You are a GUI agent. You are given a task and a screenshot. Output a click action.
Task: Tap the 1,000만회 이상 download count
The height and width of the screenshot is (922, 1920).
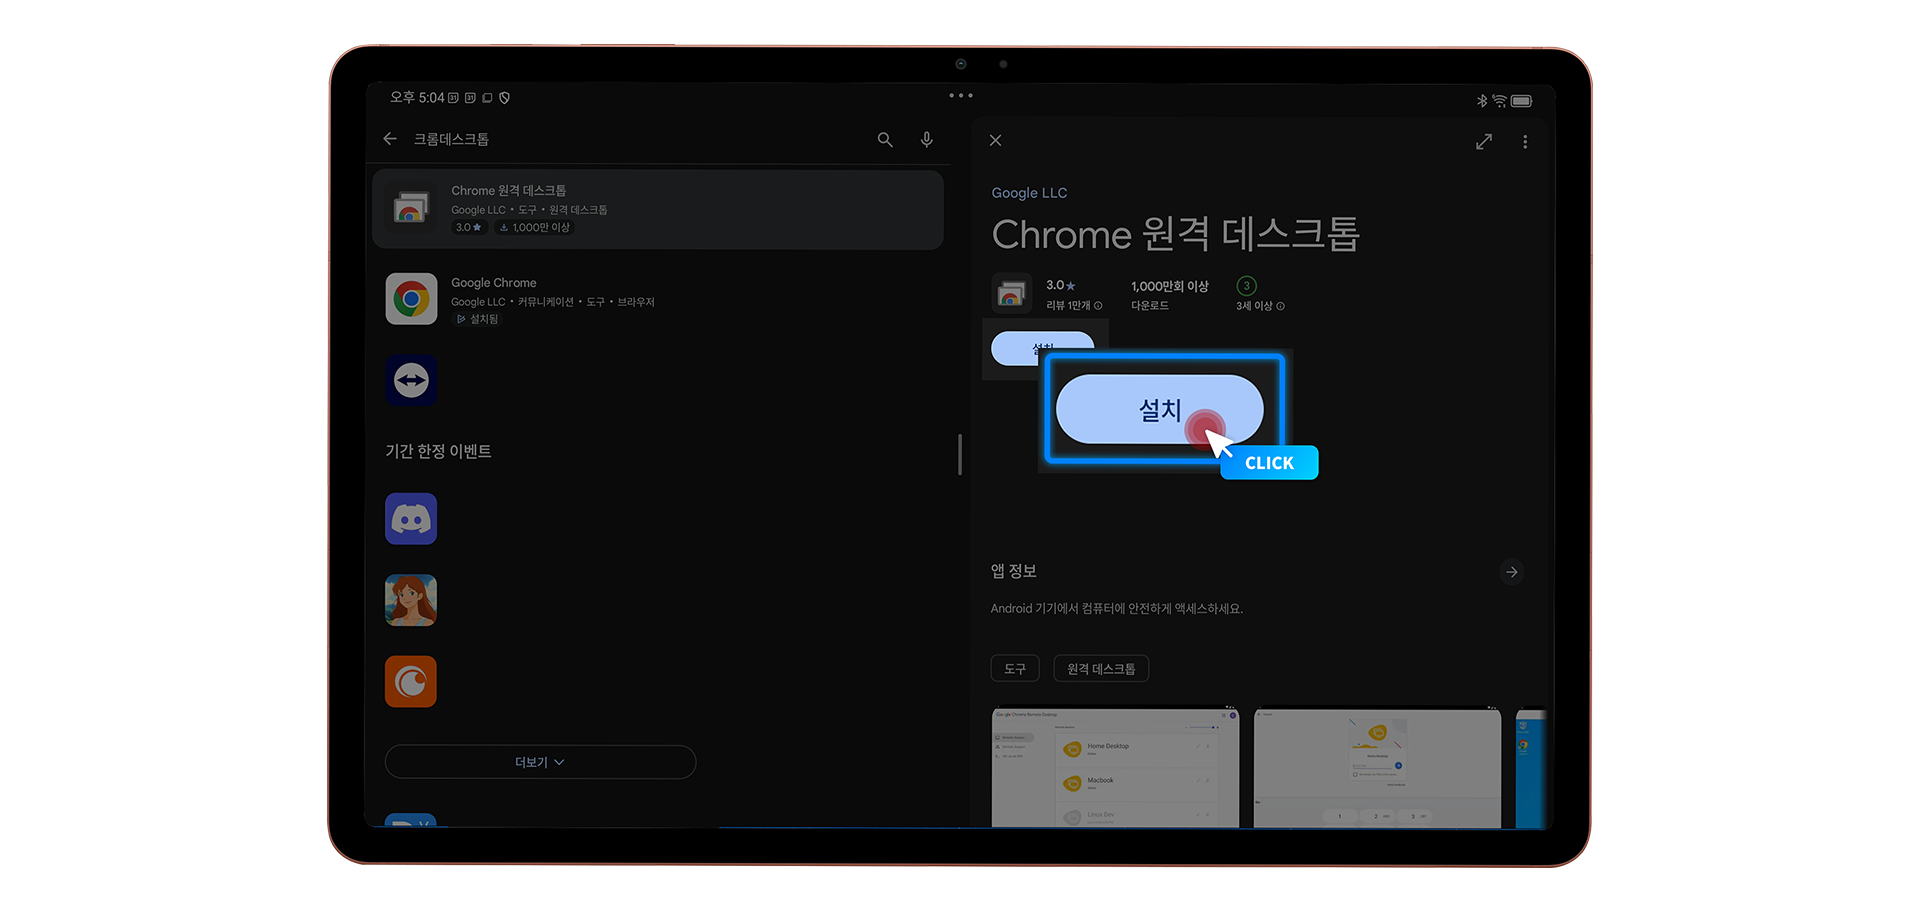pyautogui.click(x=1170, y=287)
